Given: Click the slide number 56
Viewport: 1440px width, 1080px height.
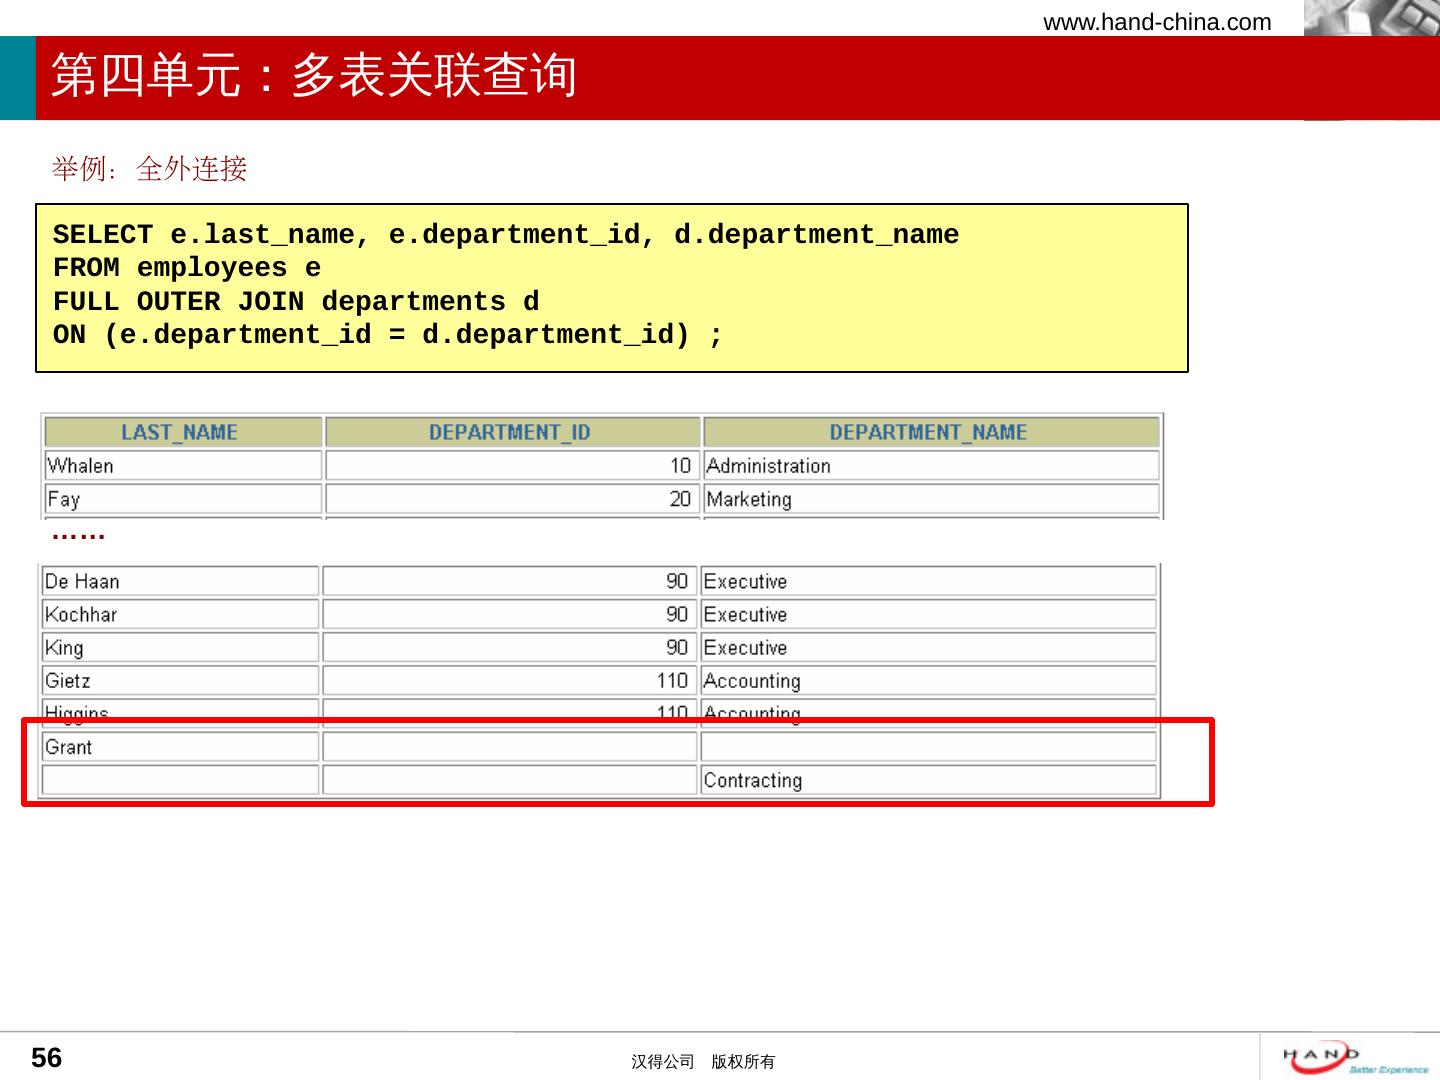Looking at the screenshot, I should (47, 1058).
